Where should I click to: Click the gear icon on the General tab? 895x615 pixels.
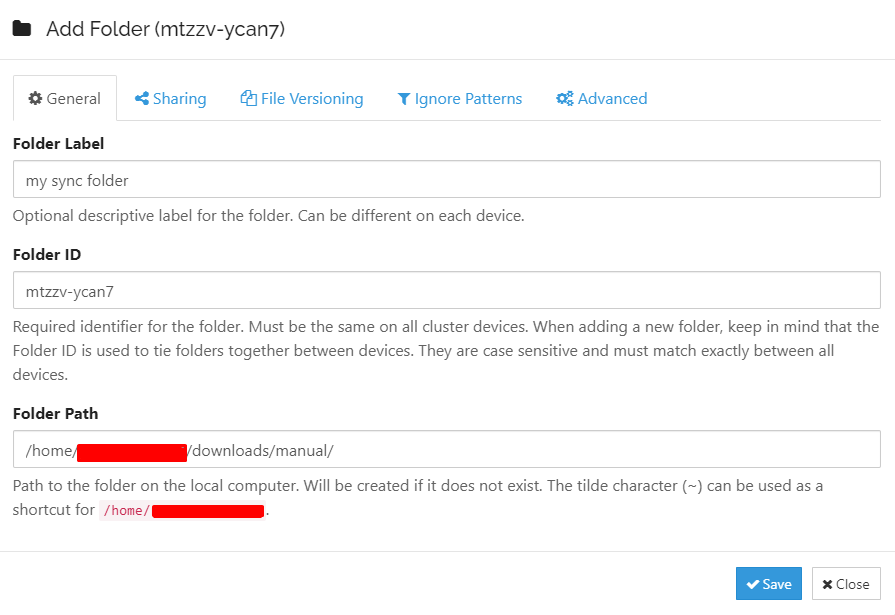tap(35, 98)
